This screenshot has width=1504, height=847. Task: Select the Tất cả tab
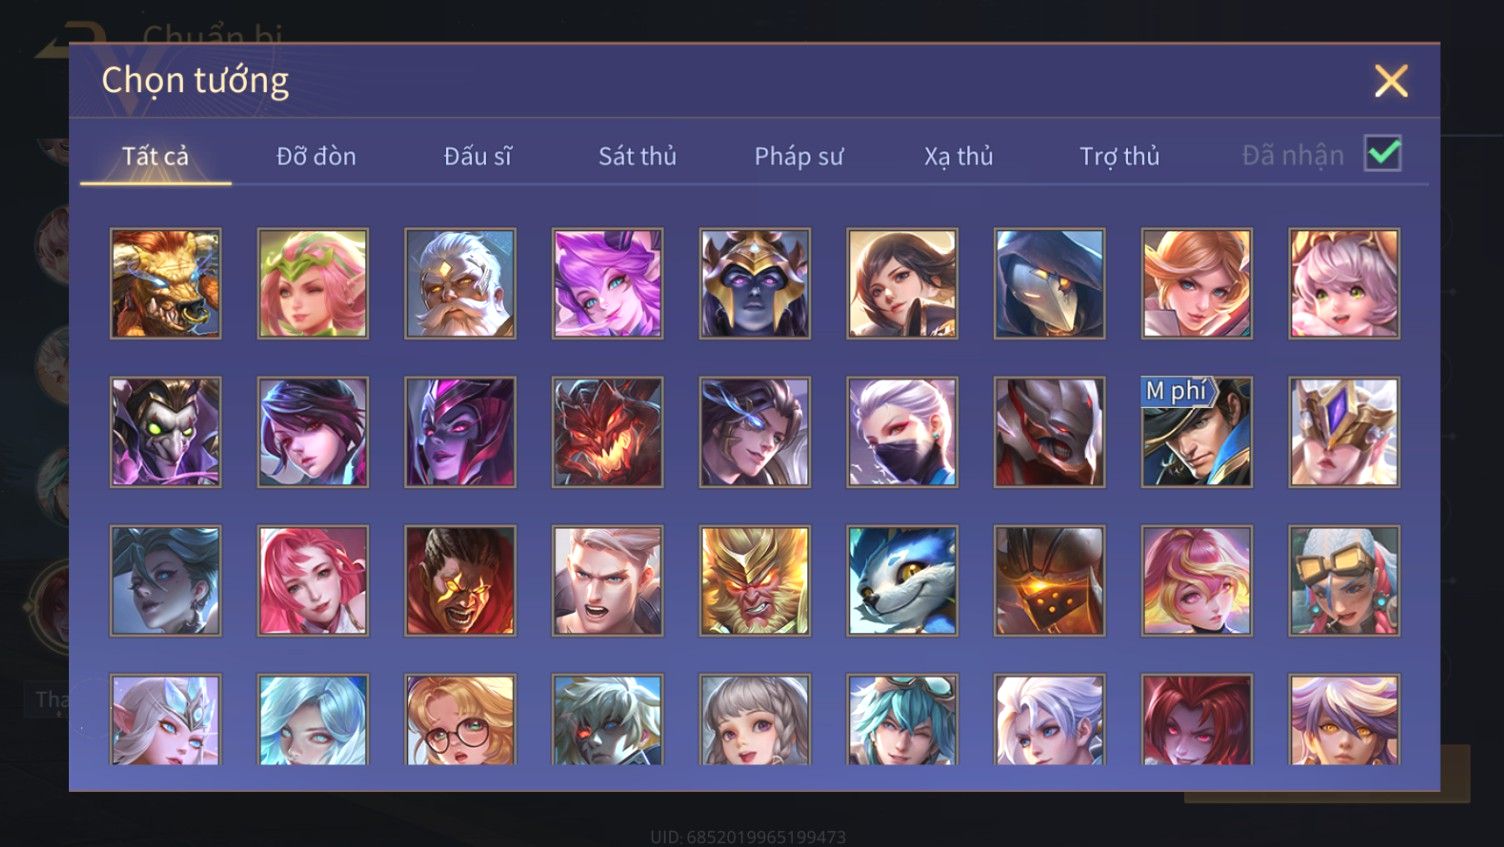coord(155,156)
